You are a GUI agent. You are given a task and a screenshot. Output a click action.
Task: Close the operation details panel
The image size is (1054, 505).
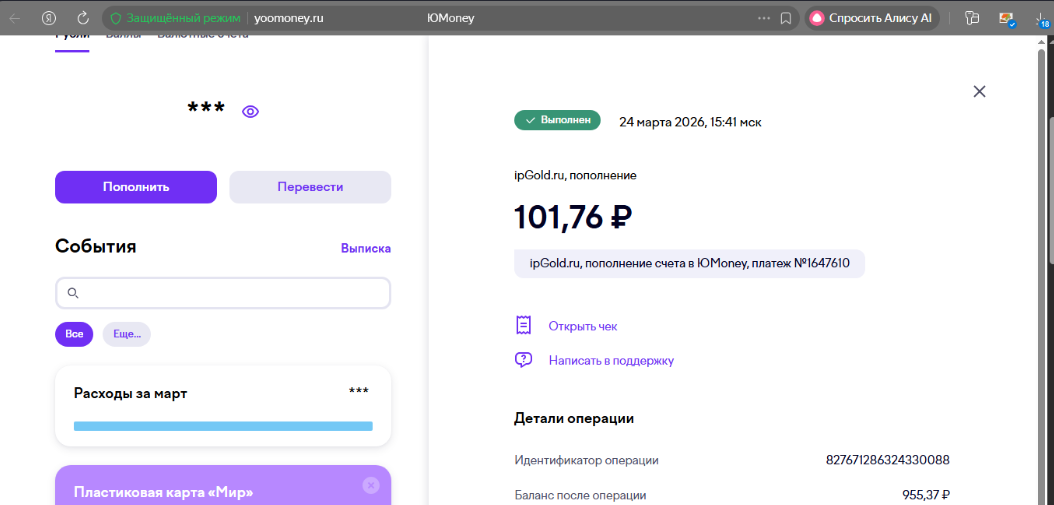click(x=979, y=91)
